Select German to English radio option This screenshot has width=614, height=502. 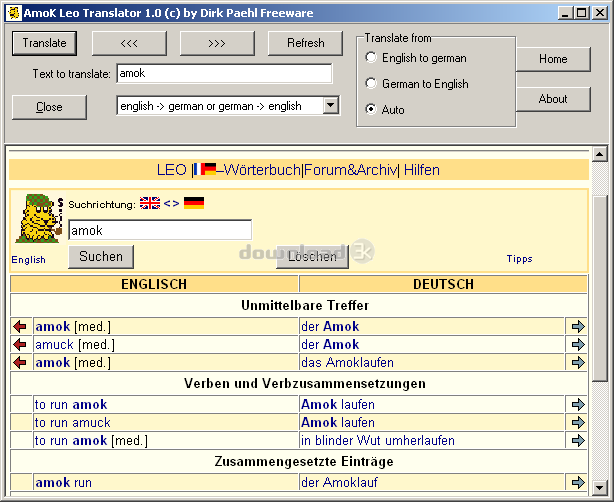tap(371, 83)
